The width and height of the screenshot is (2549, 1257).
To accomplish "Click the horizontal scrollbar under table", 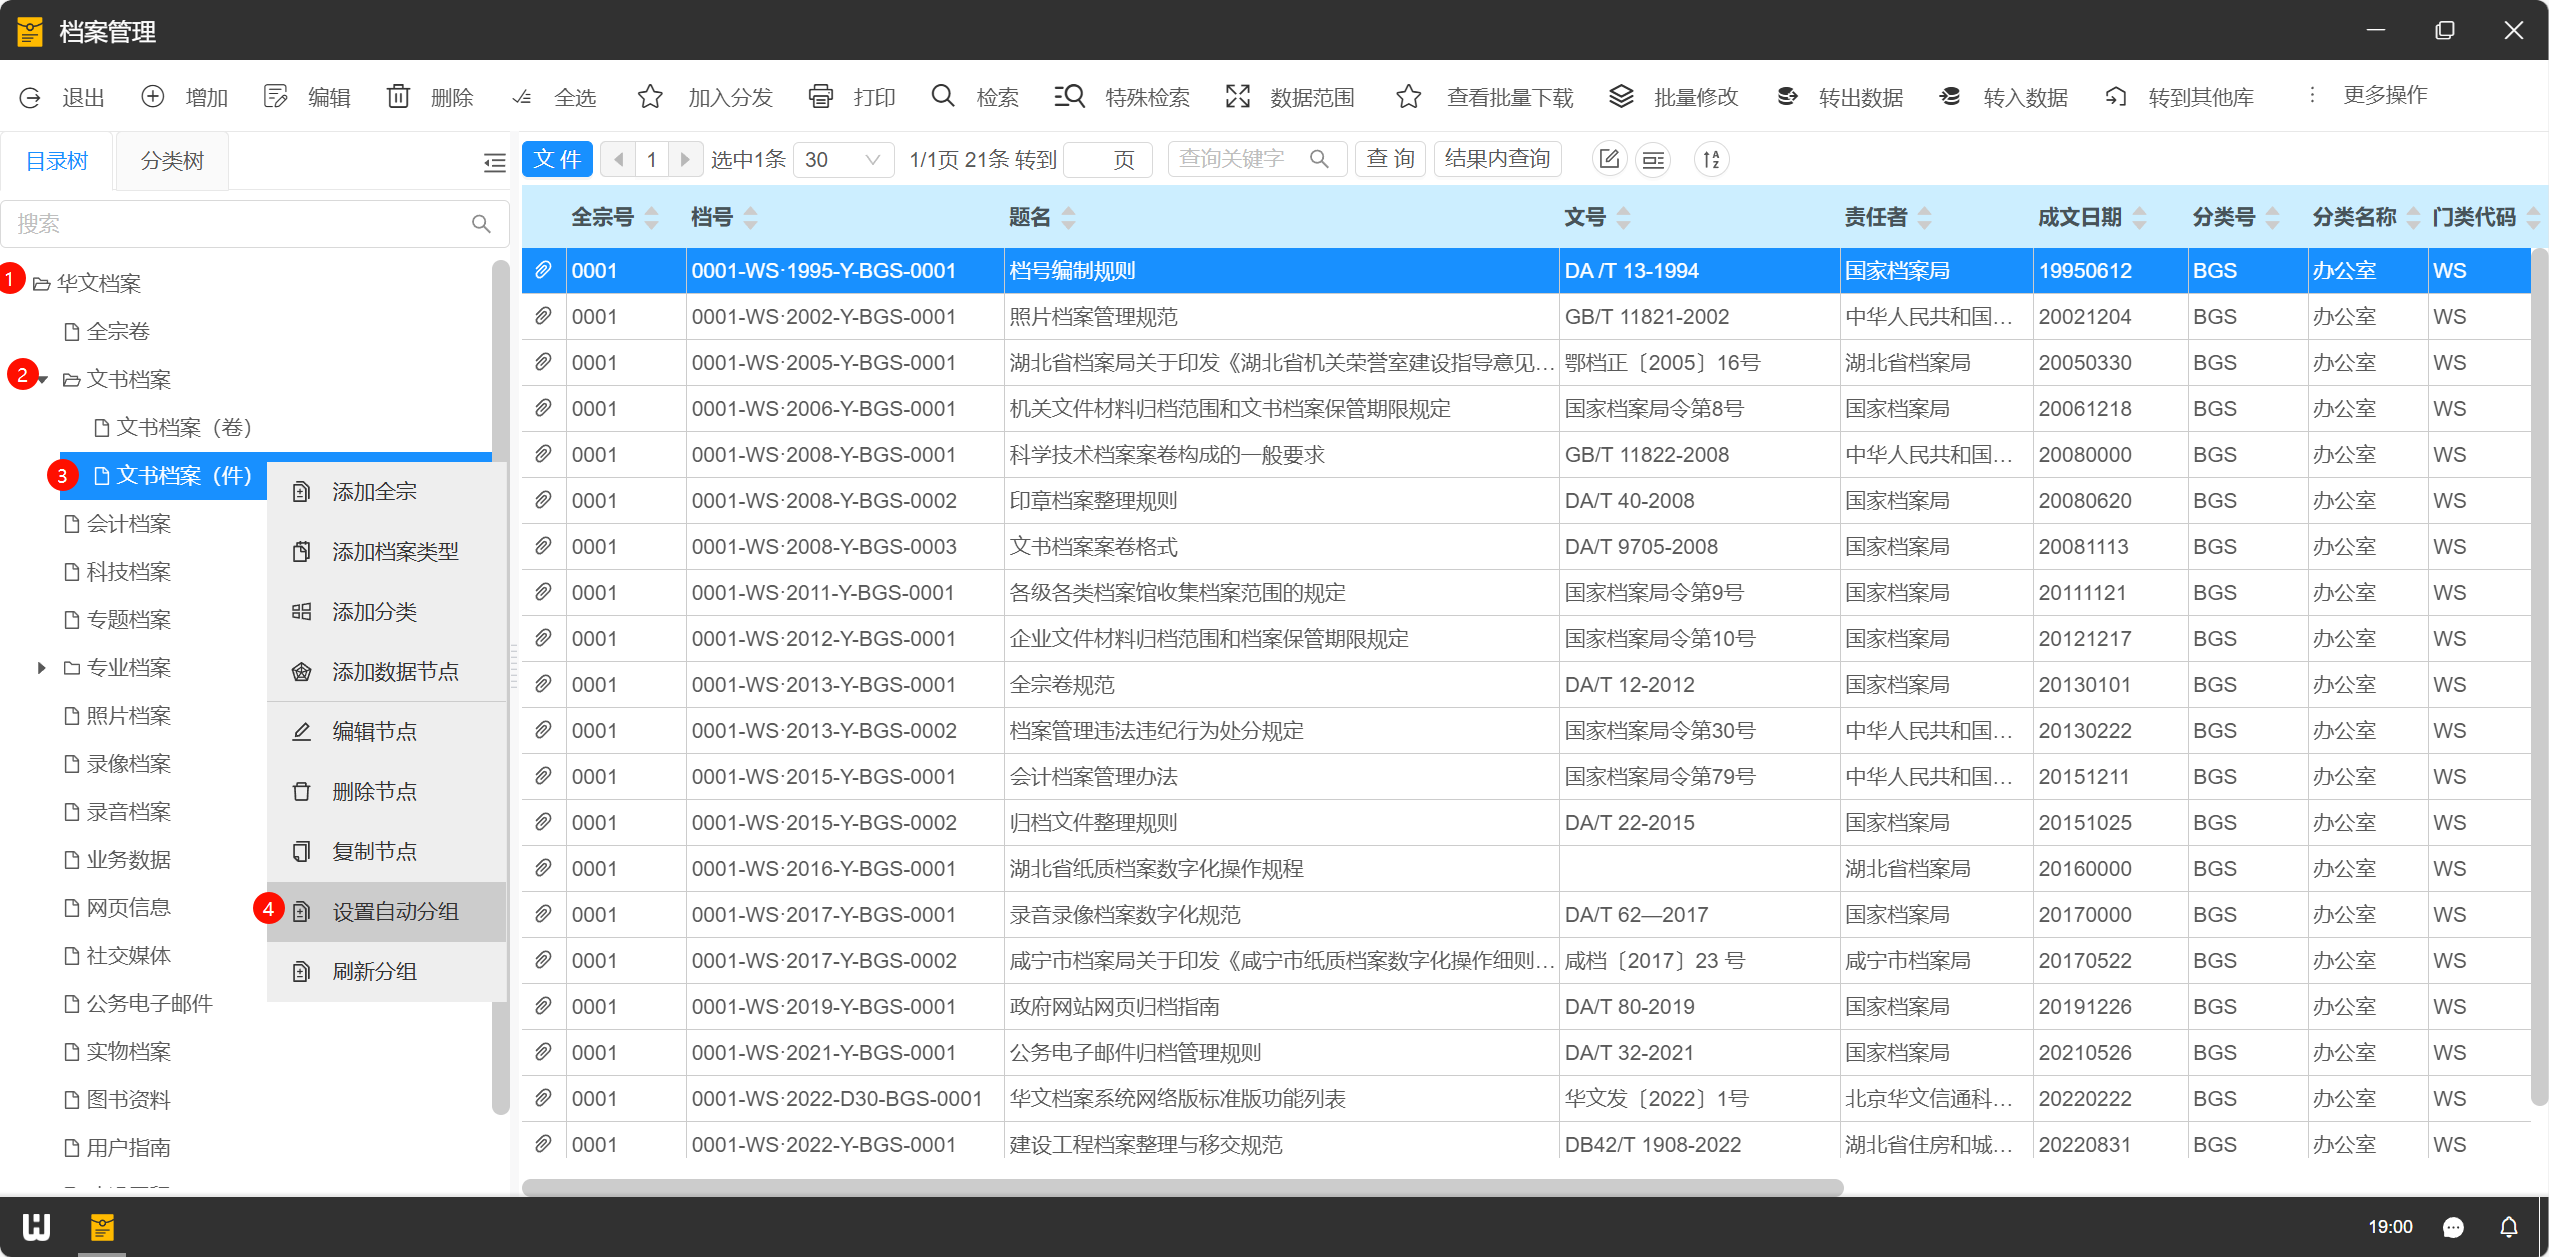I will coord(1180,1187).
